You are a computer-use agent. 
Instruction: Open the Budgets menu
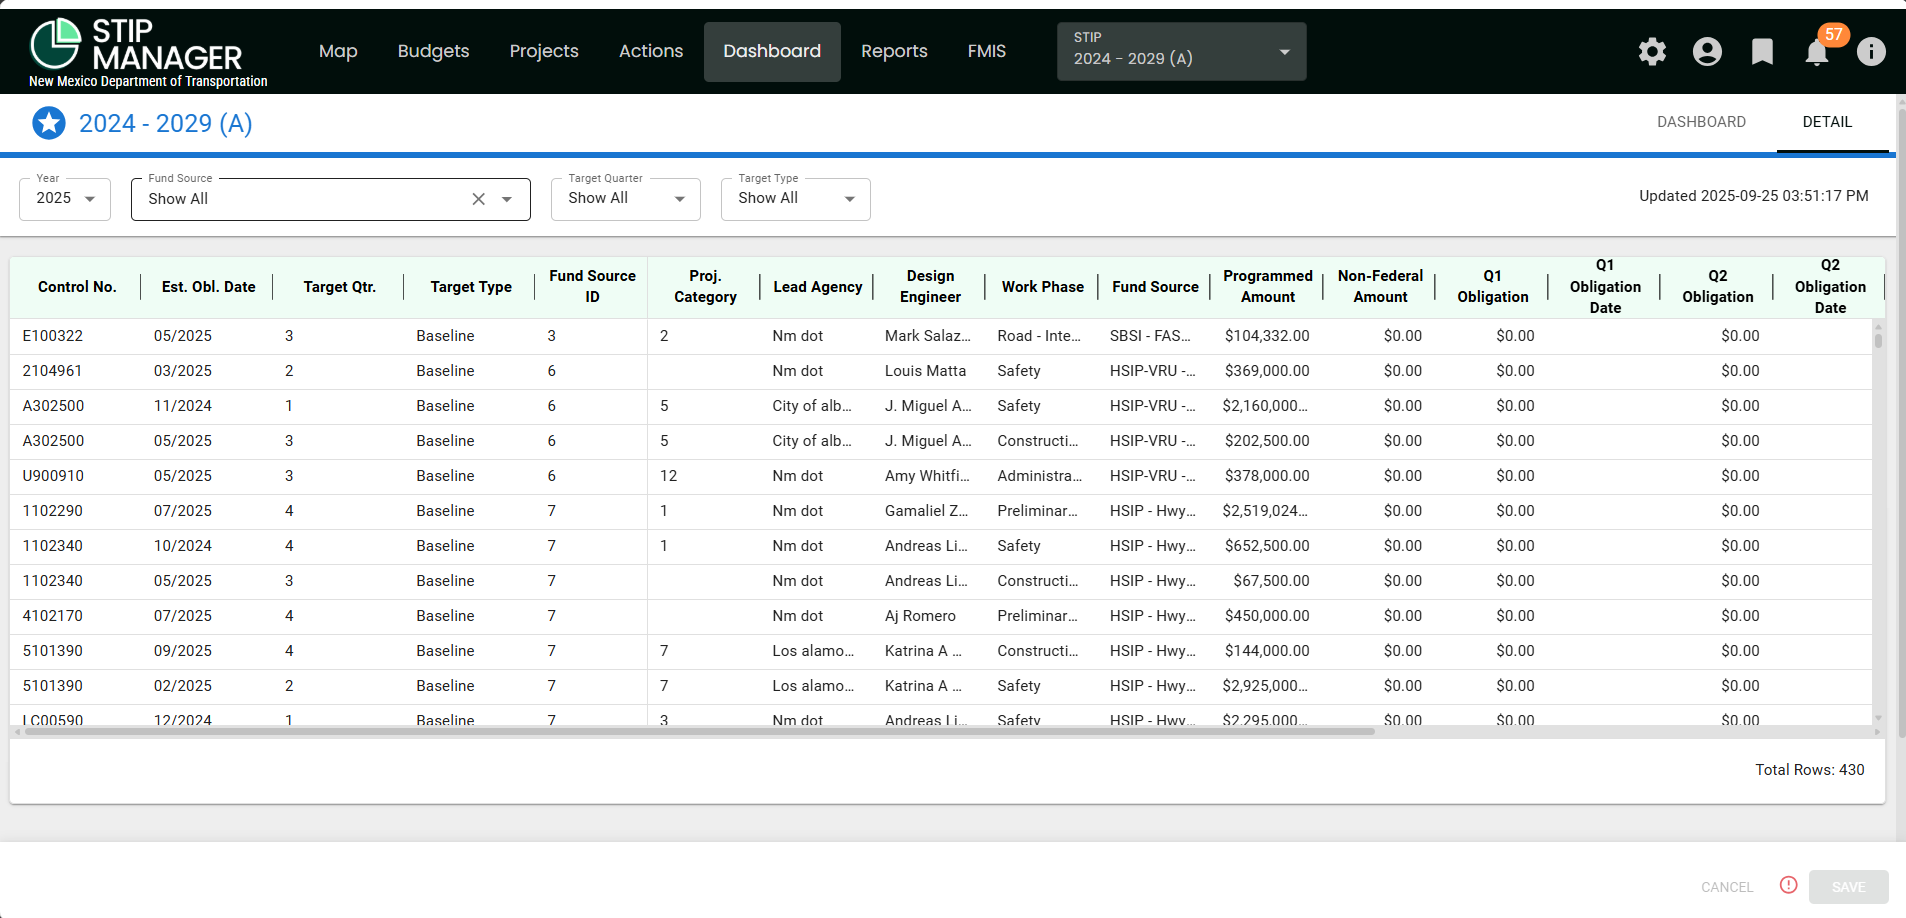pos(433,51)
